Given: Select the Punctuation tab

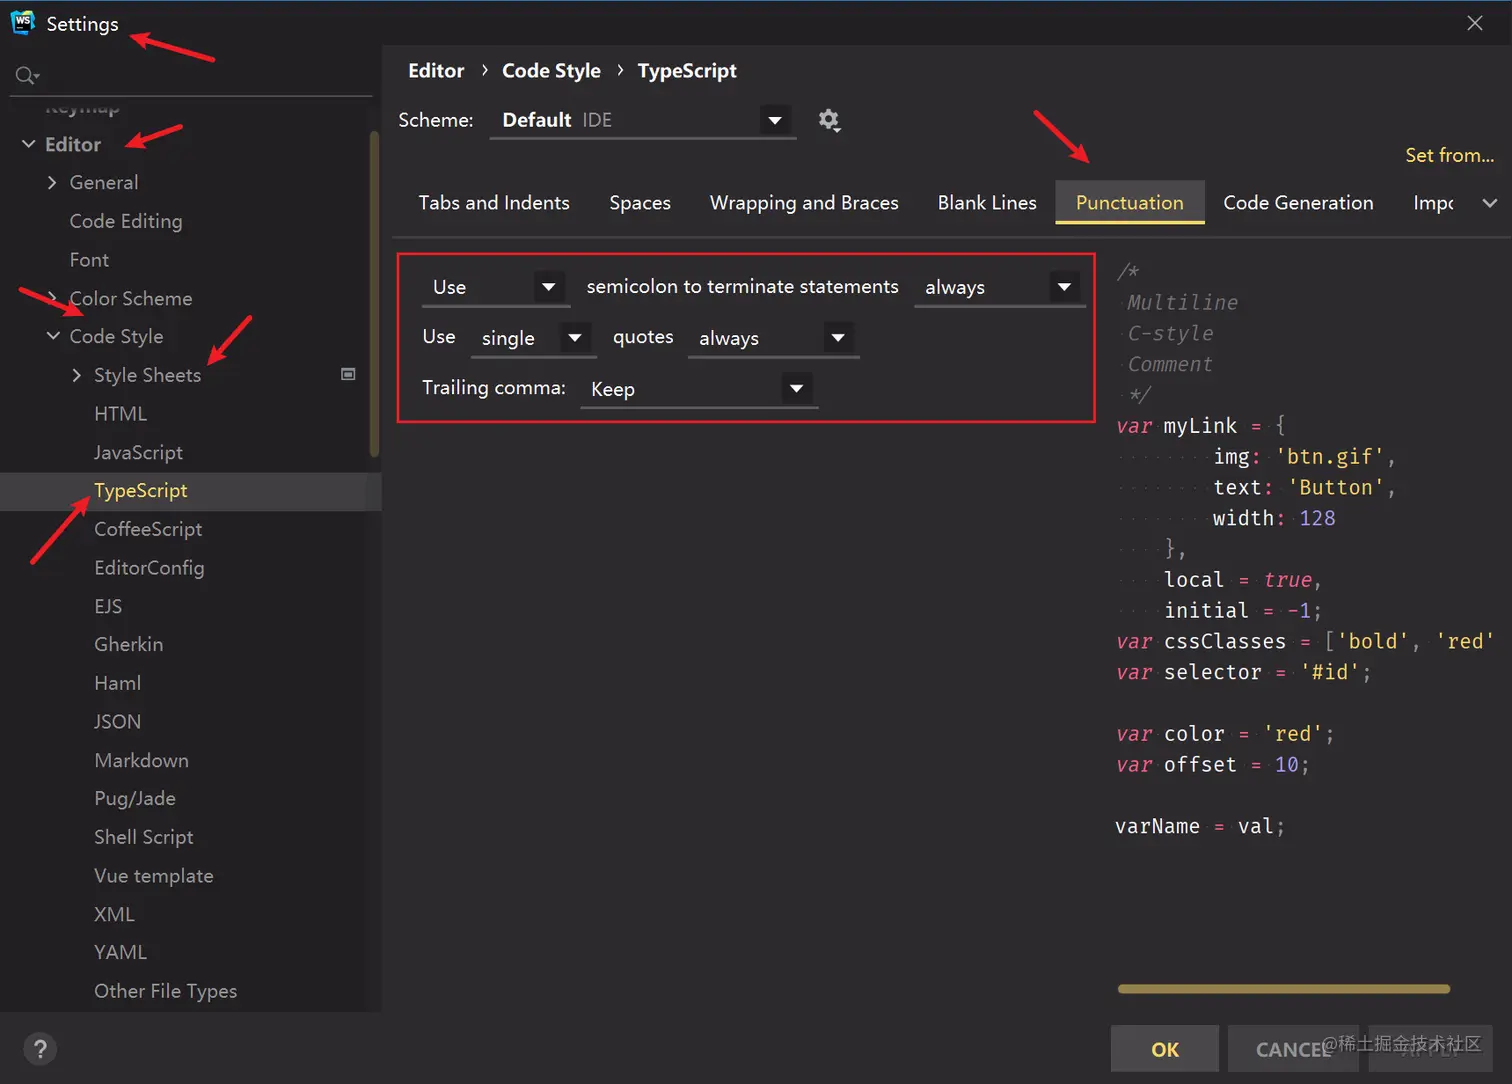Looking at the screenshot, I should coord(1130,203).
